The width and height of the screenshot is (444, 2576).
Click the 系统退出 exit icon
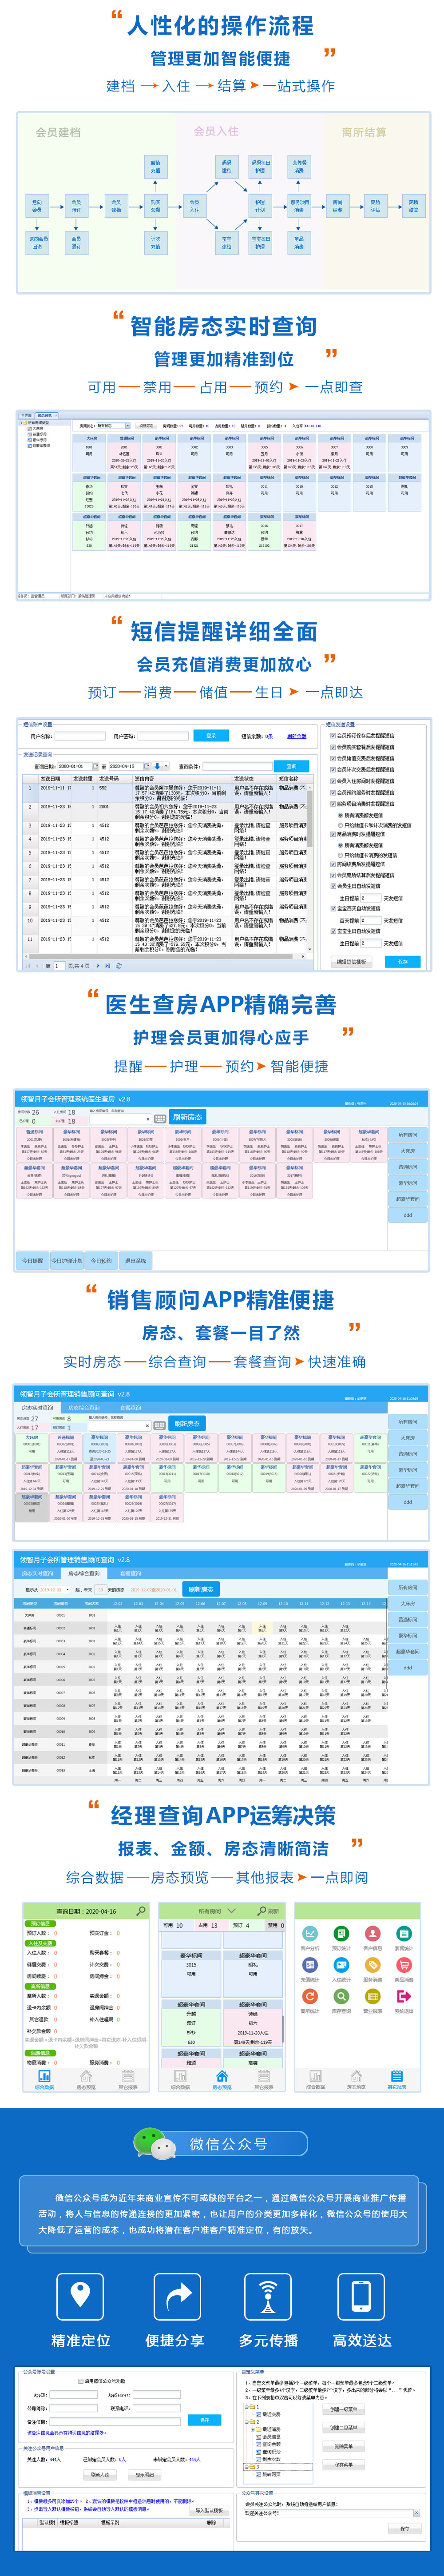coord(404,1997)
